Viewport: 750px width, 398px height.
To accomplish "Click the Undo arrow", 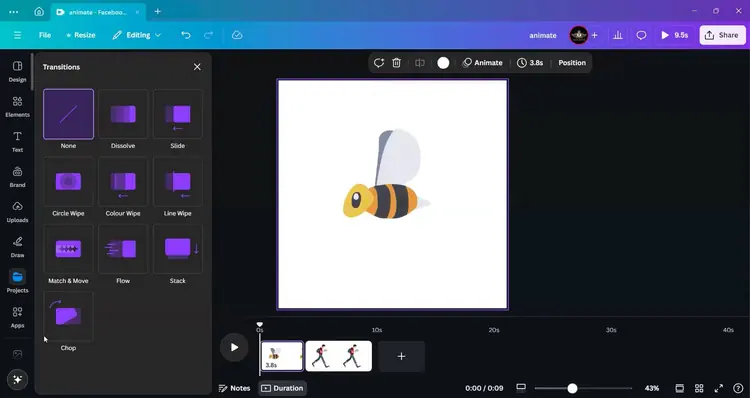I will coord(186,35).
